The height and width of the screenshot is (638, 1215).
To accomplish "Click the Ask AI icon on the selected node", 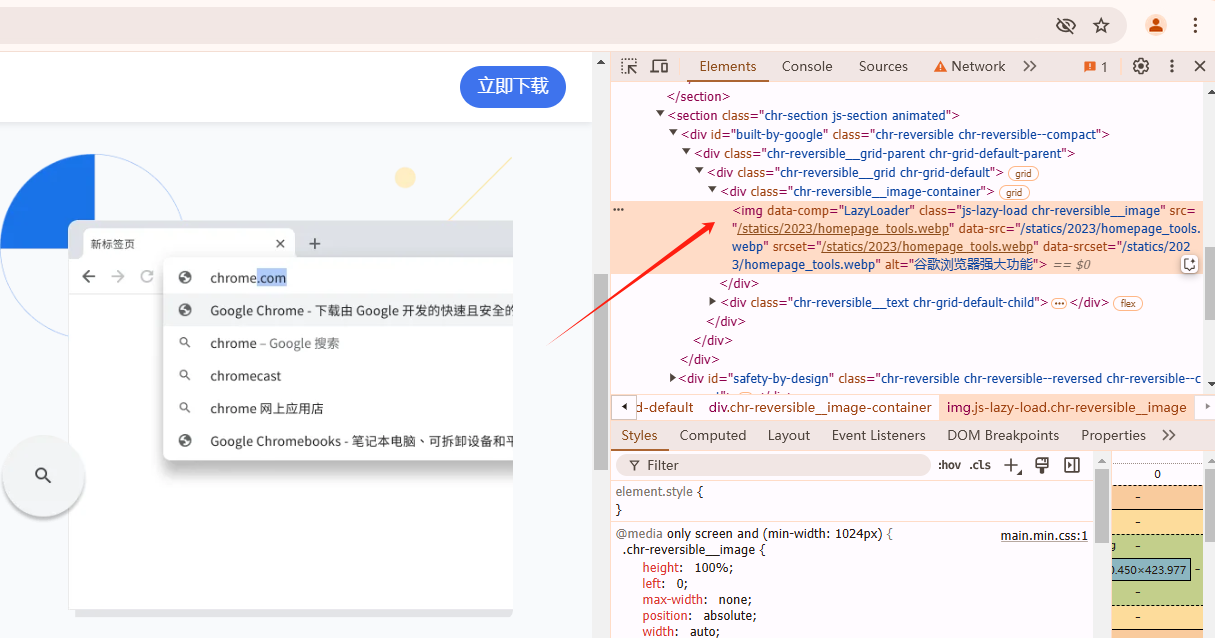I will (x=1189, y=264).
